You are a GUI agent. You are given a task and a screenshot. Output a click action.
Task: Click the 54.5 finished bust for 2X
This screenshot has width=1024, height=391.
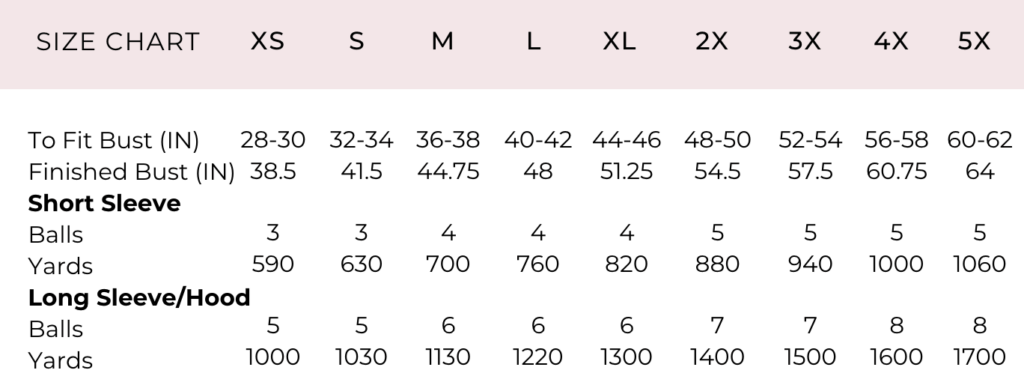tap(717, 172)
